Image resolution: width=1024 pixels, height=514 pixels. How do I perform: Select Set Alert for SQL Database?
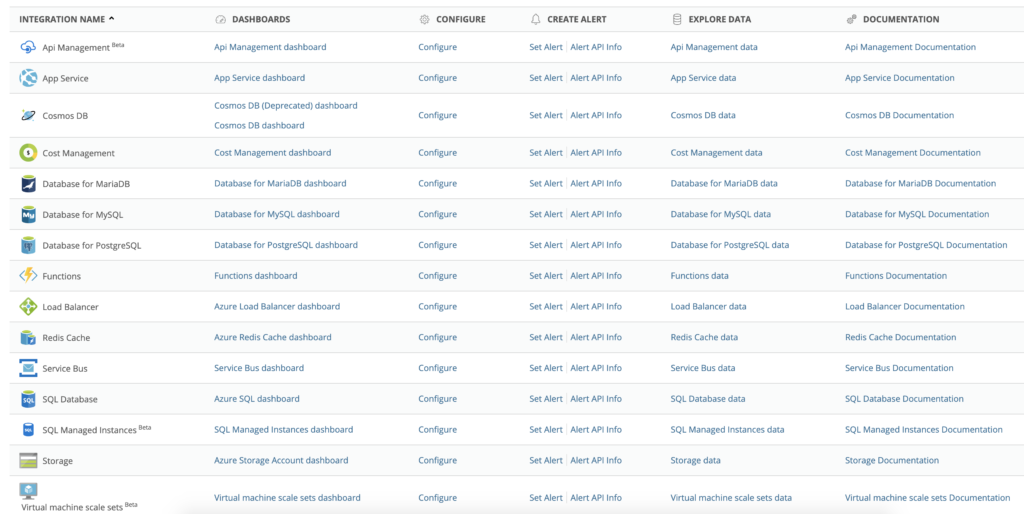click(546, 398)
